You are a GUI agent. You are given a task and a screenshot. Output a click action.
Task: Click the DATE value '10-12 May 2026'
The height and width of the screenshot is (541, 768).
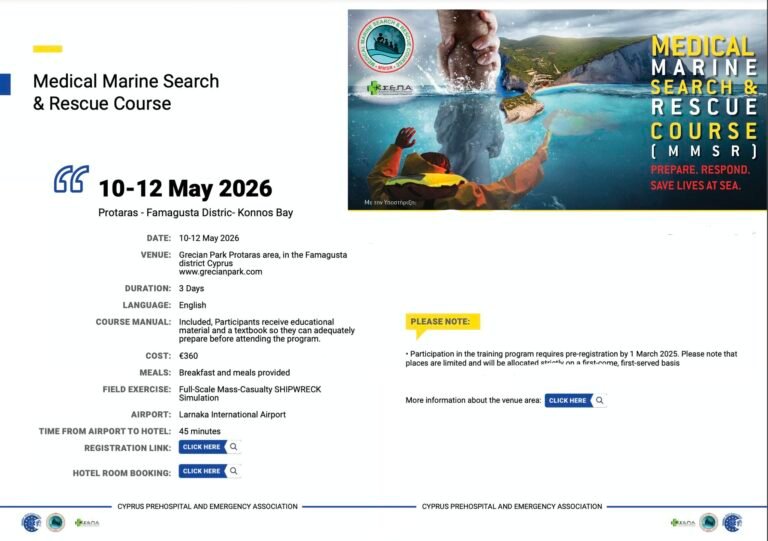pos(209,238)
